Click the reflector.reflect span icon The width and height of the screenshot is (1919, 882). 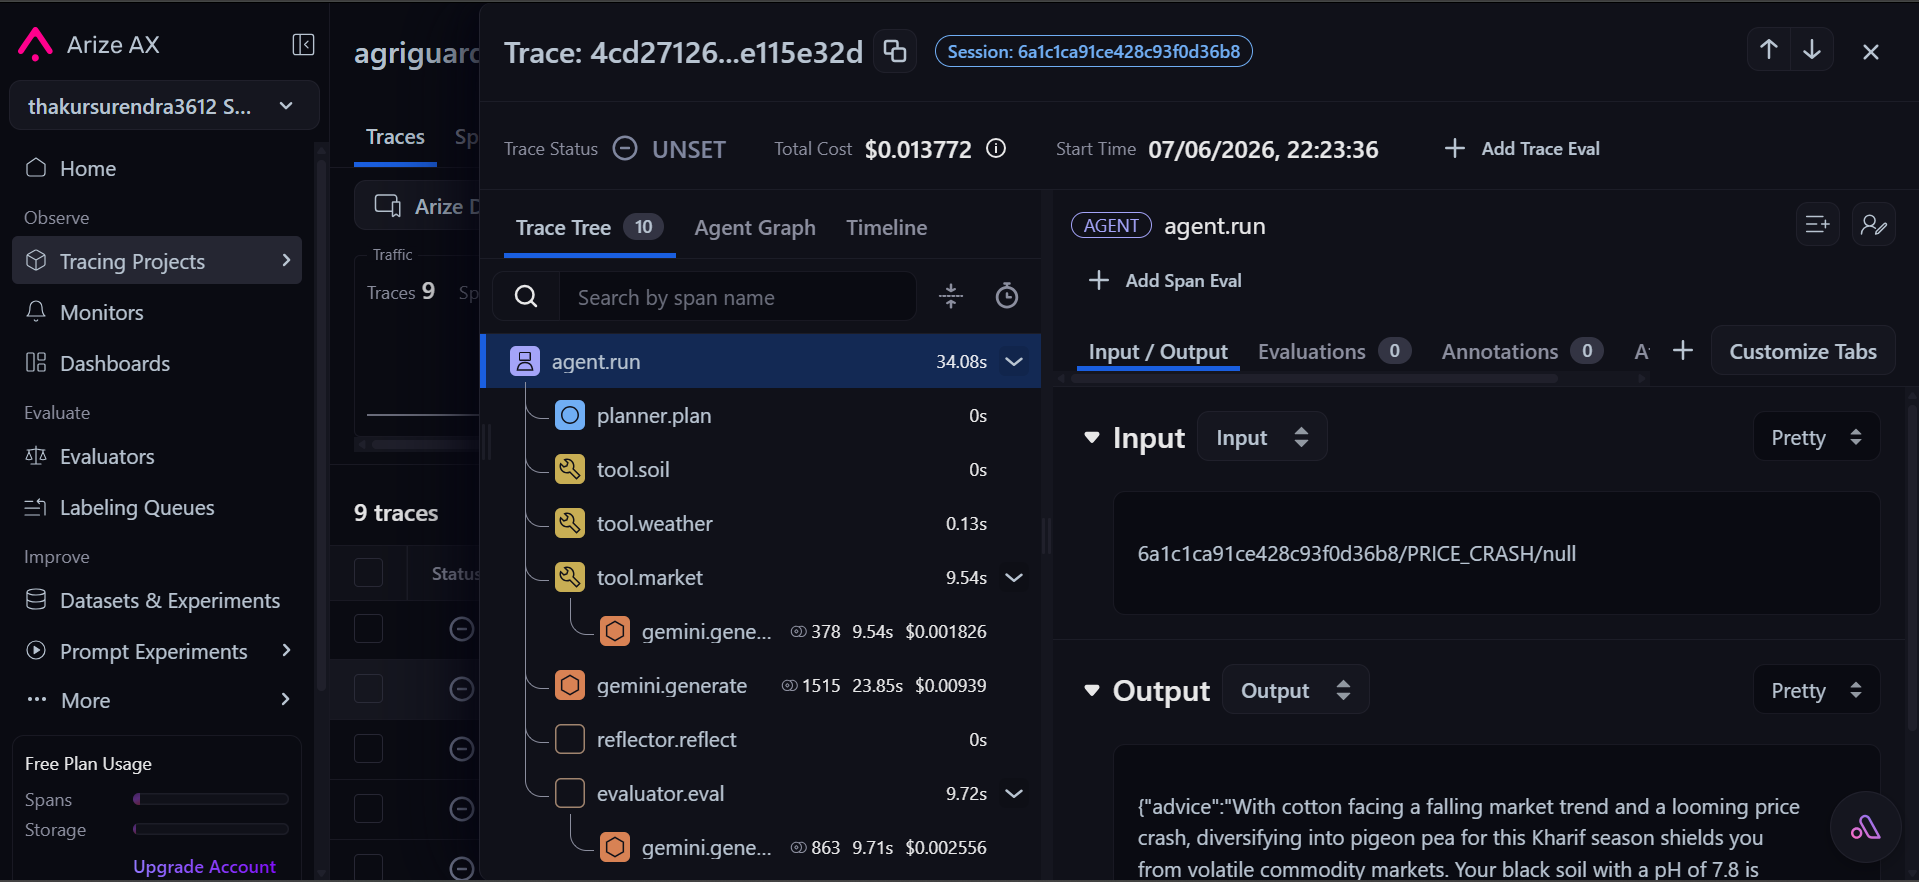click(570, 739)
